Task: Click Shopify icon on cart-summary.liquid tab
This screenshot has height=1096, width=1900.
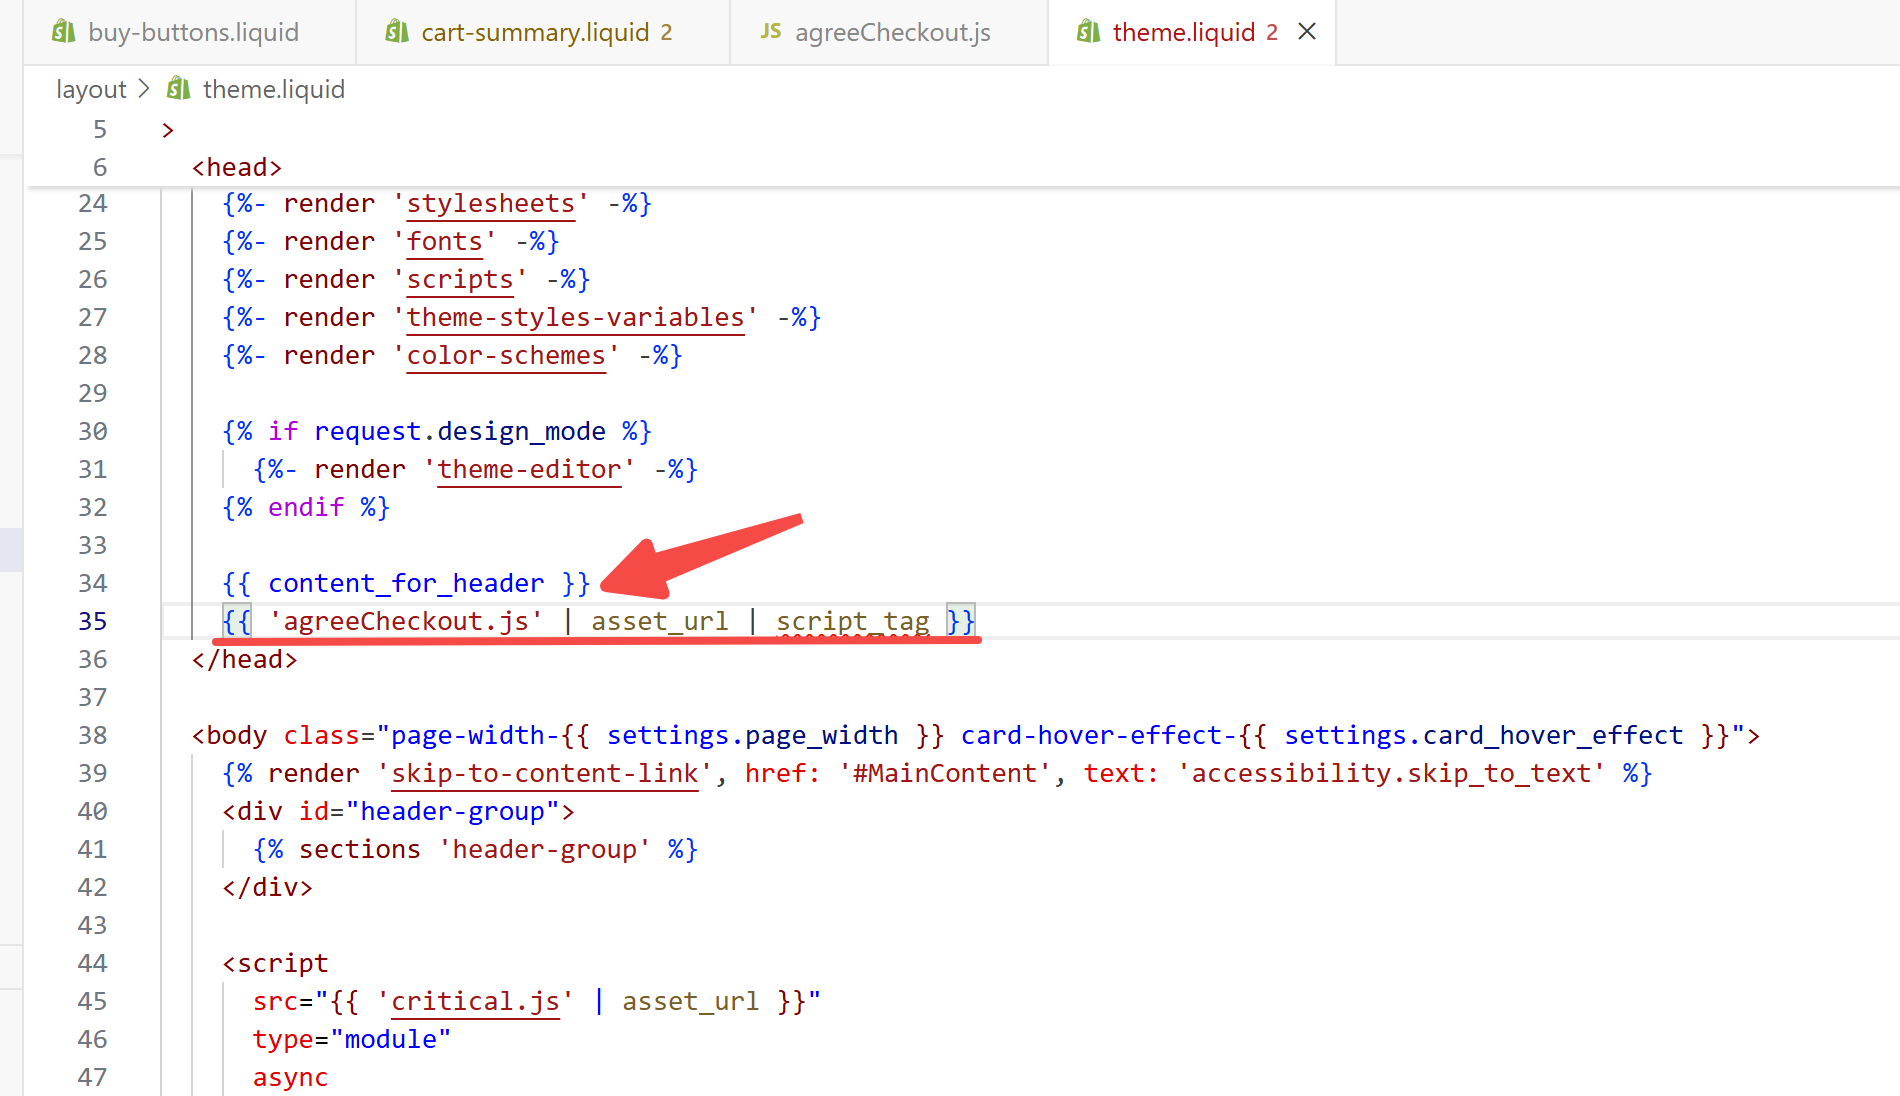Action: click(397, 32)
